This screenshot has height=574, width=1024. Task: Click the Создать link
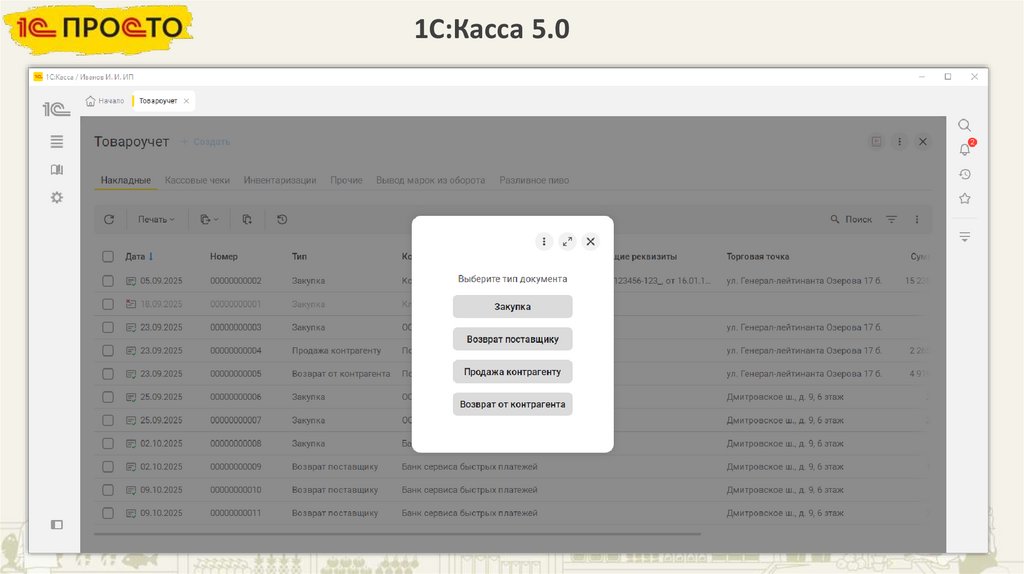[206, 142]
